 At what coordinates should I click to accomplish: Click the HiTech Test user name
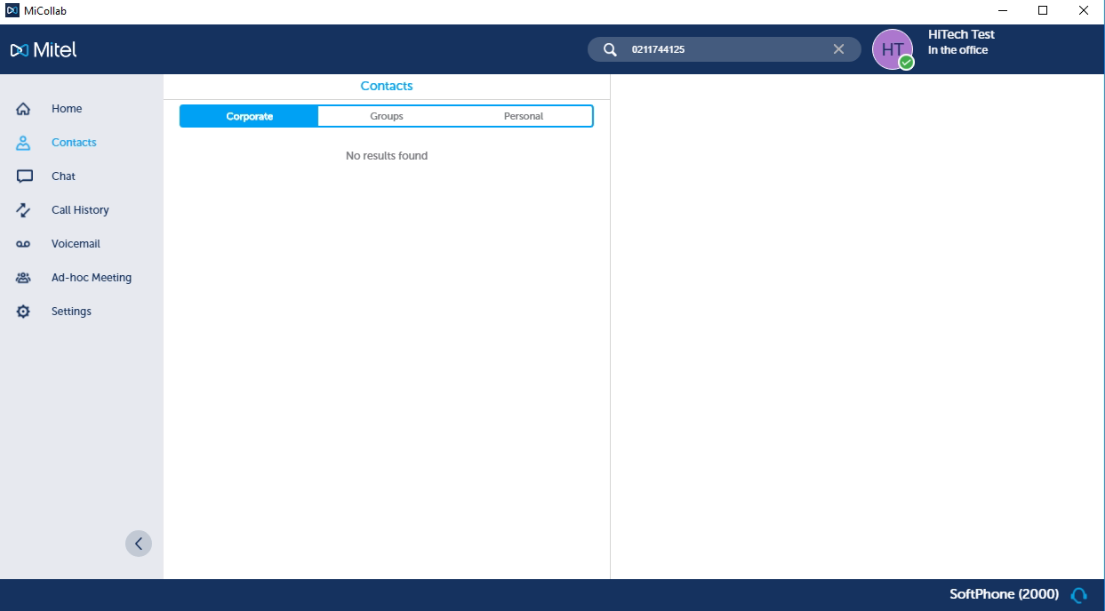coord(960,35)
